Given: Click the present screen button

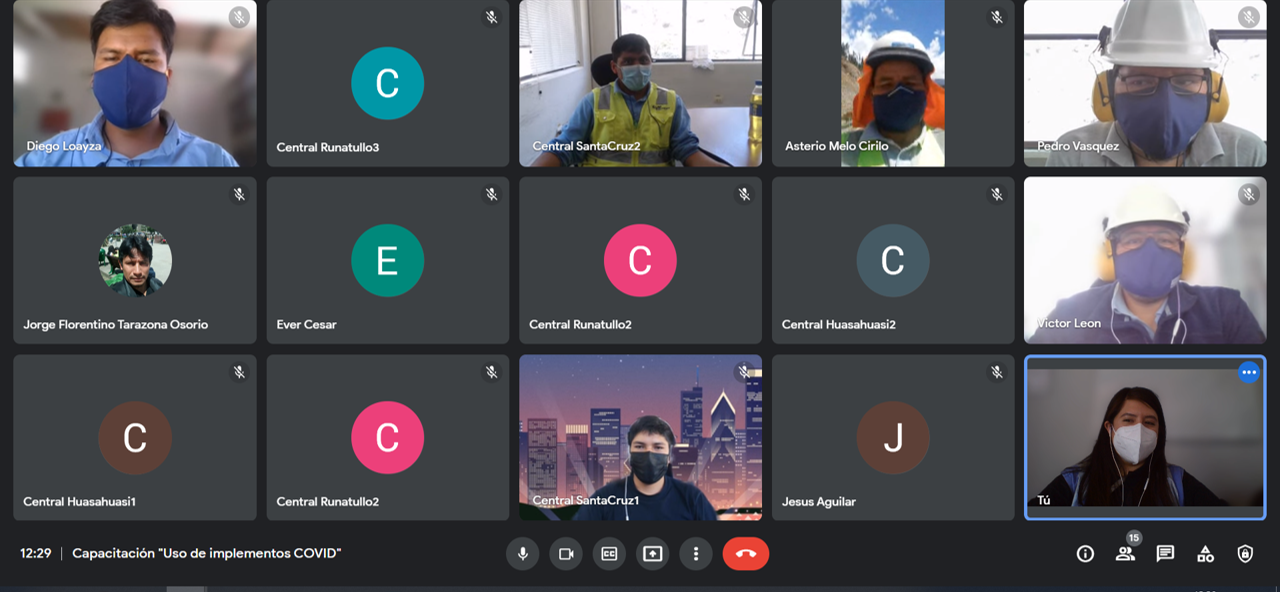Looking at the screenshot, I should 652,553.
